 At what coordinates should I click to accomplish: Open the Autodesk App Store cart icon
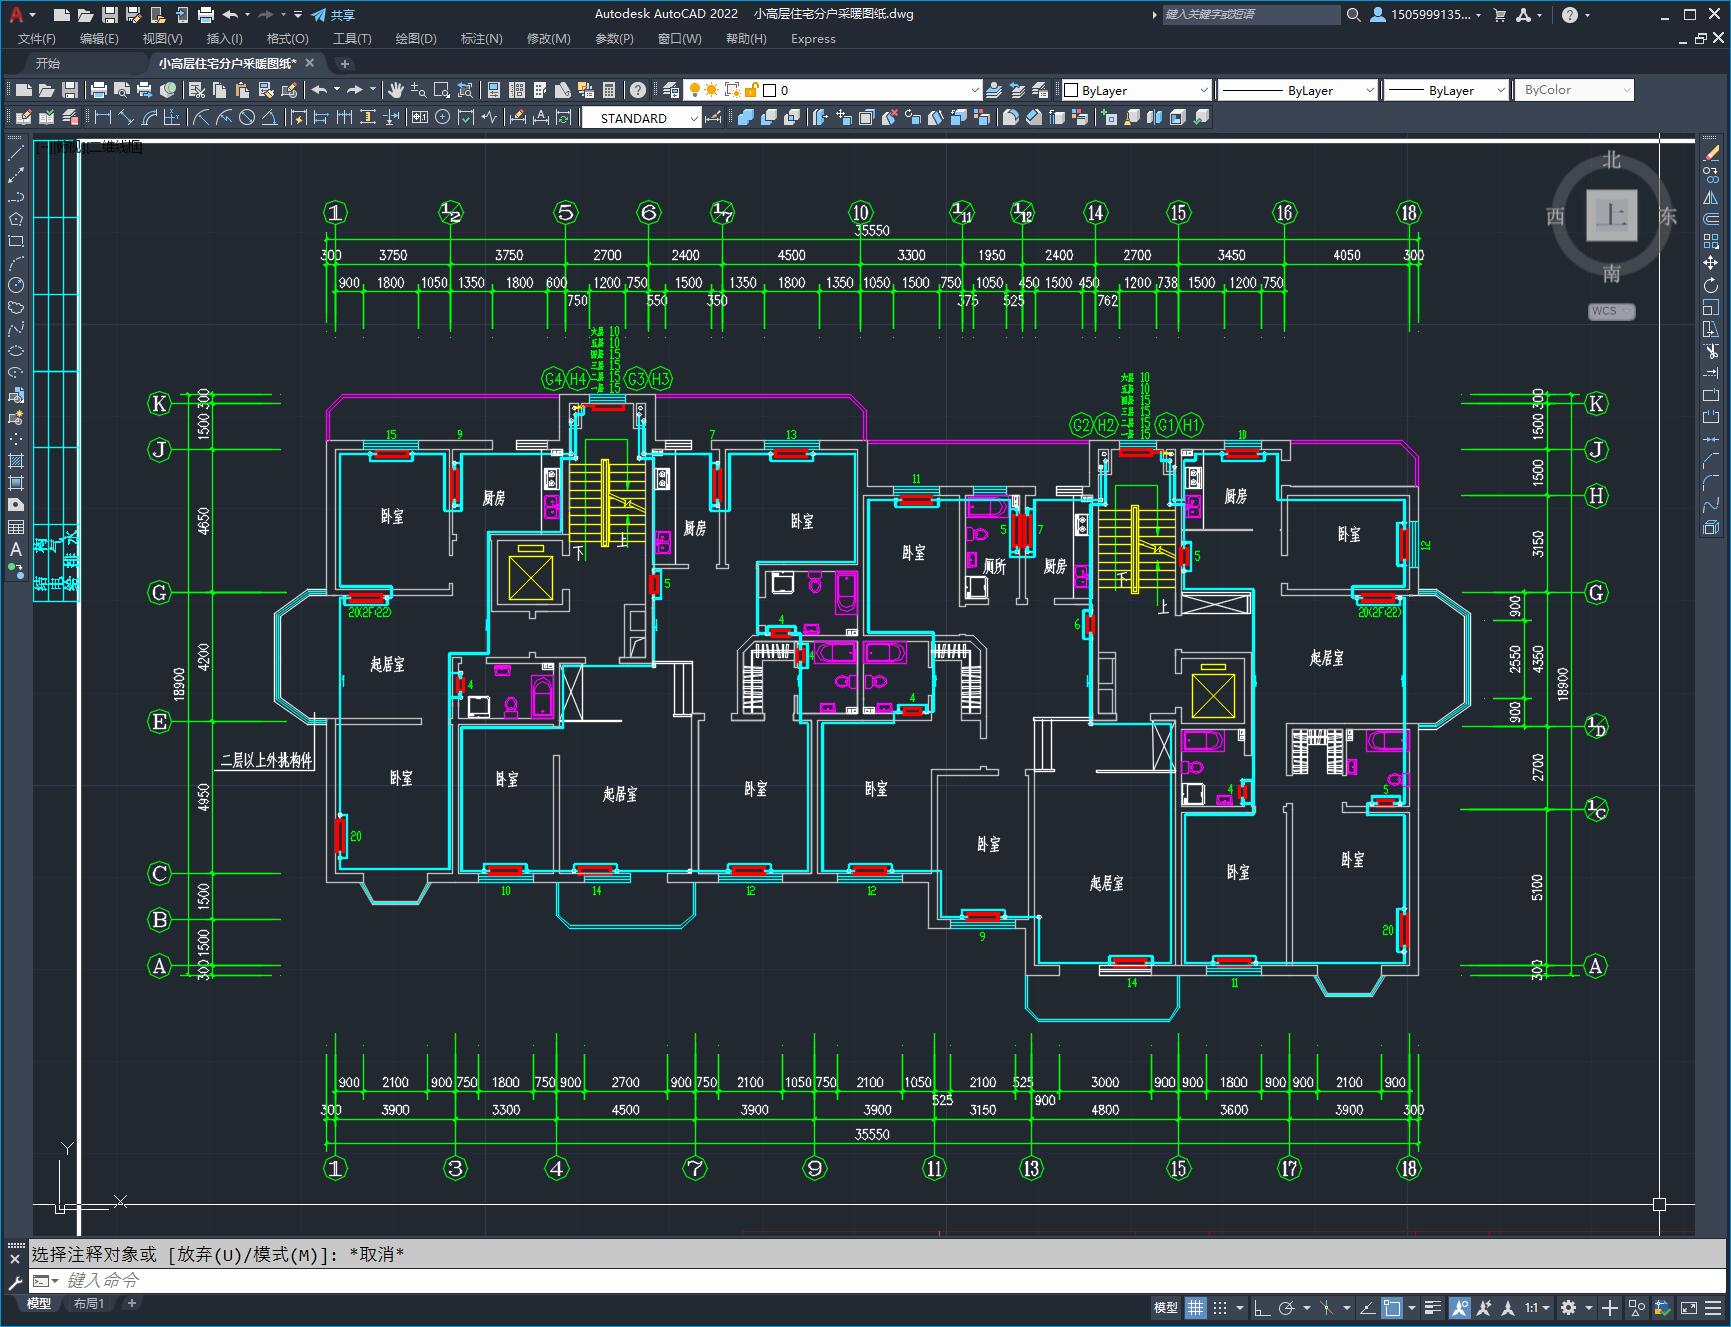[1499, 15]
